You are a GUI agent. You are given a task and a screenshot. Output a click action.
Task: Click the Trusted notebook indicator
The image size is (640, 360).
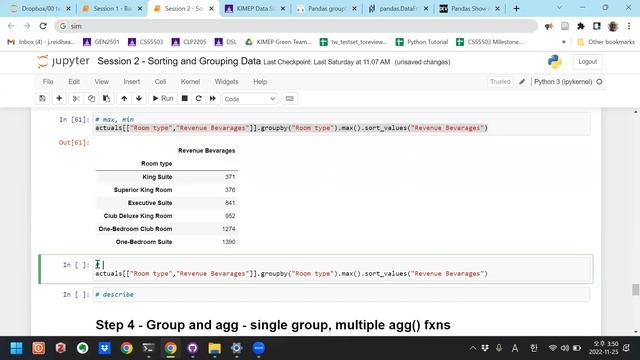(500, 82)
